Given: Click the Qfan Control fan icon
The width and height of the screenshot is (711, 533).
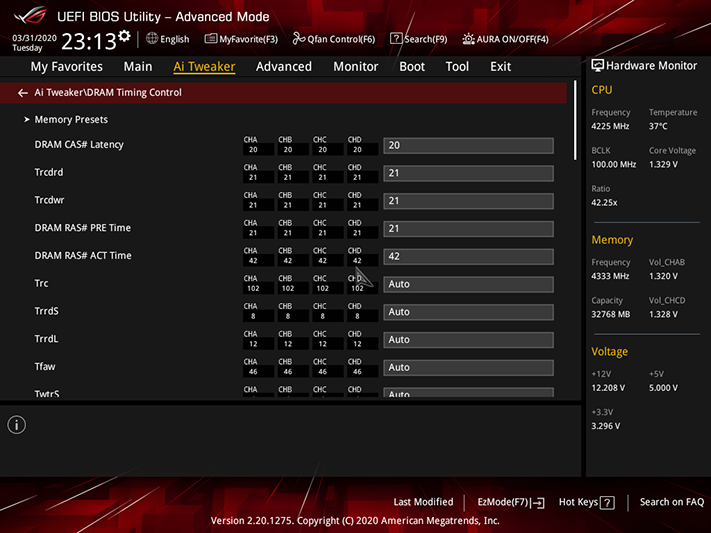Looking at the screenshot, I should 298,39.
